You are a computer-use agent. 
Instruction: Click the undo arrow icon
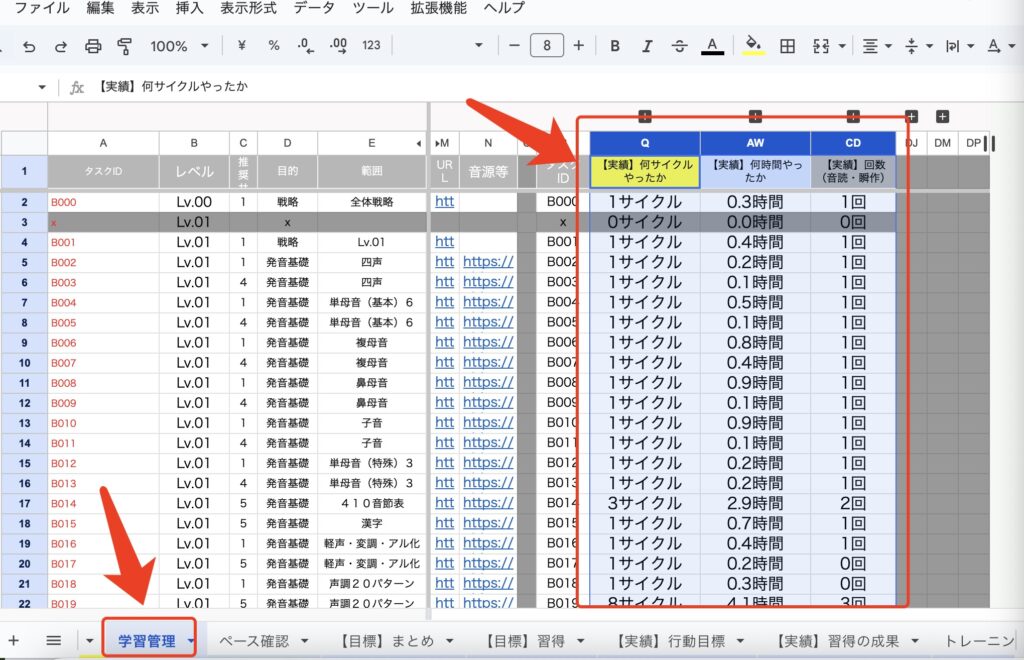[x=29, y=46]
